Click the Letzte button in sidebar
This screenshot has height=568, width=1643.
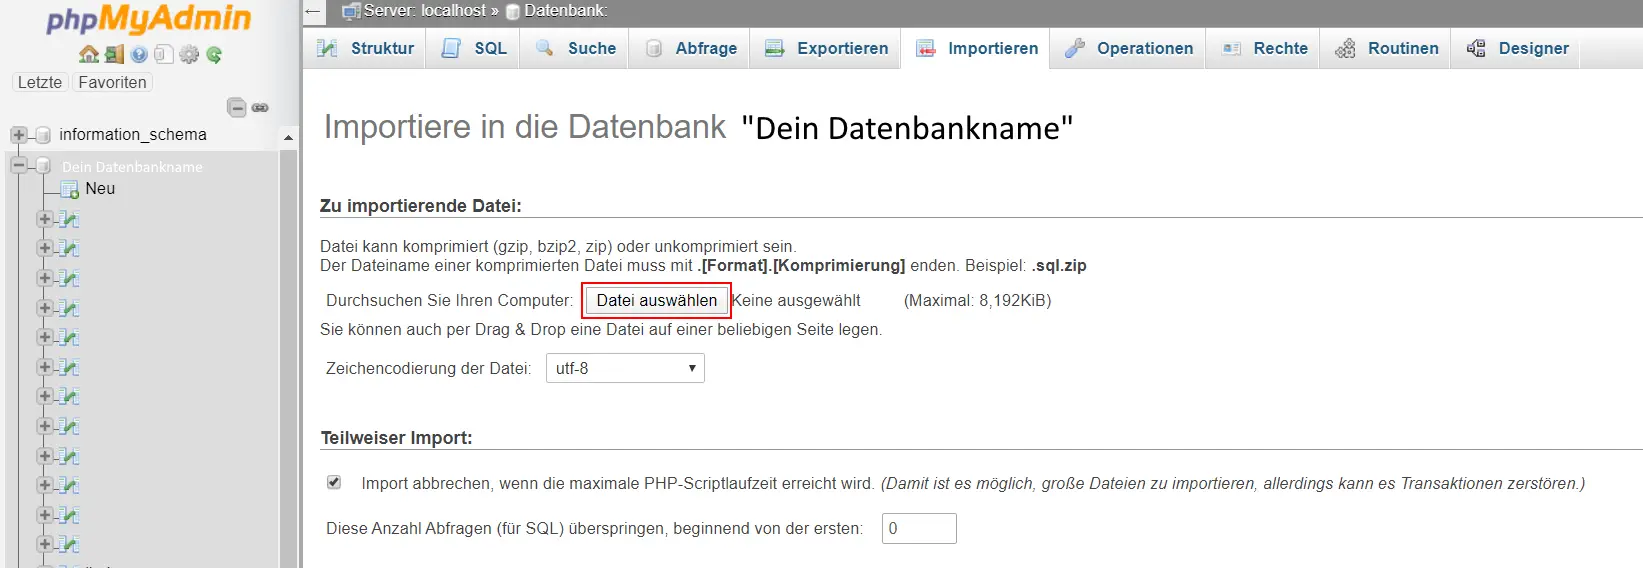tap(40, 82)
